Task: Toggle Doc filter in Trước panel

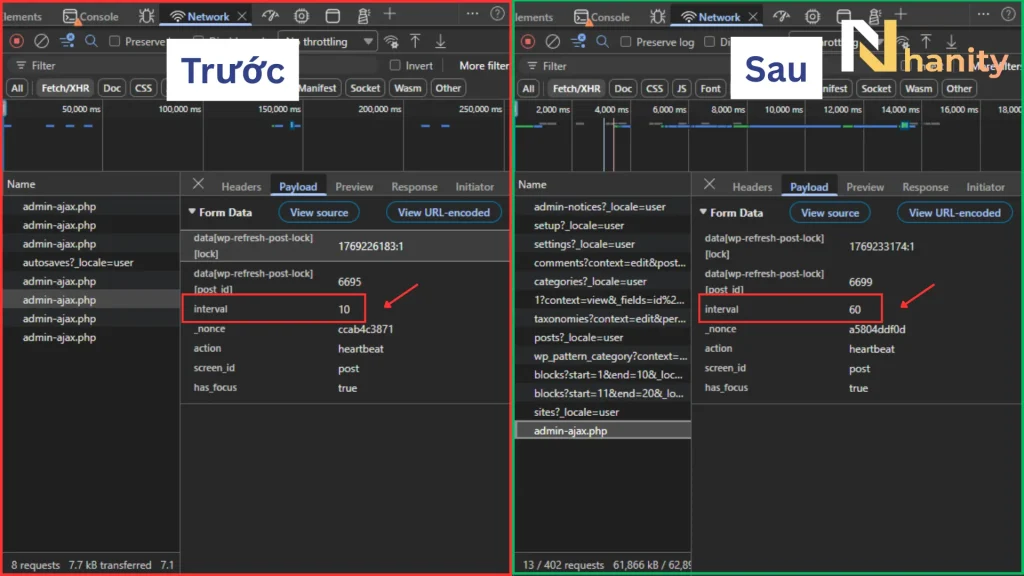Action: [x=112, y=88]
